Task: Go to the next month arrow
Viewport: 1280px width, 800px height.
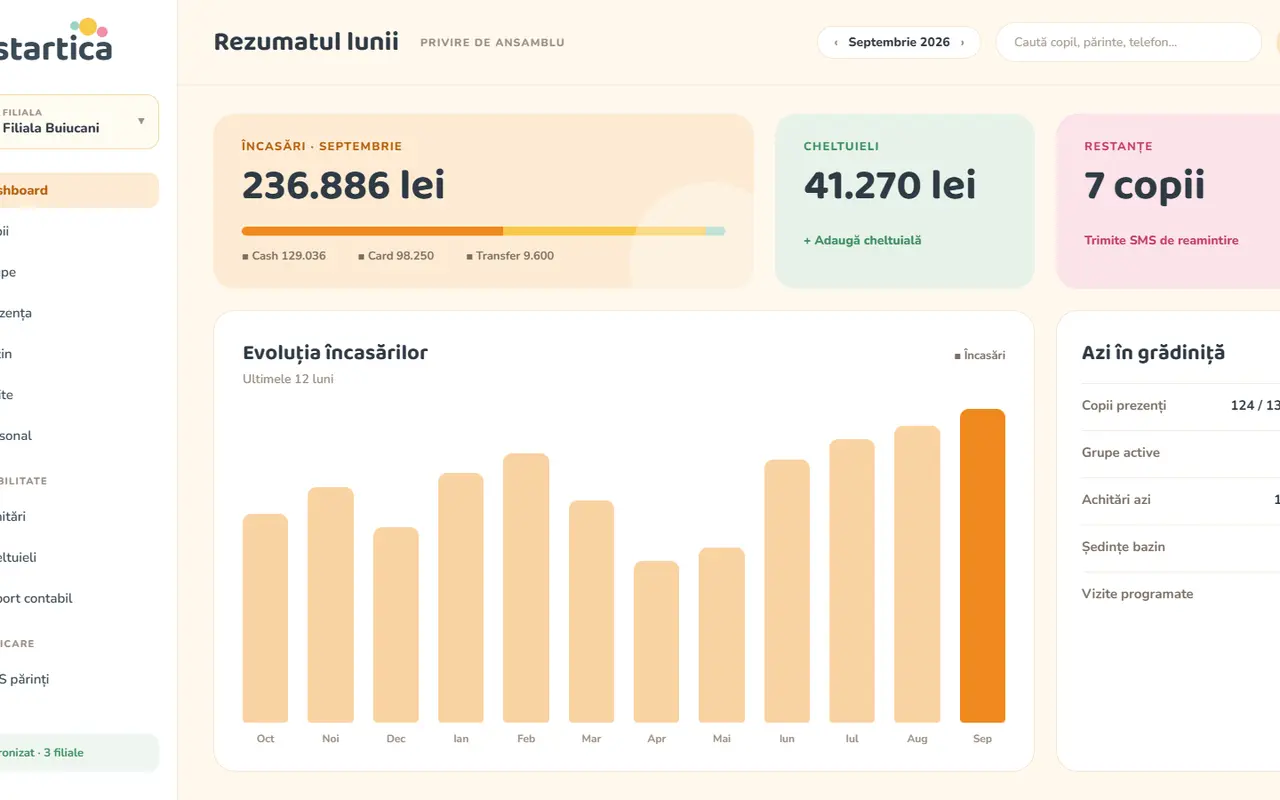Action: pos(962,43)
